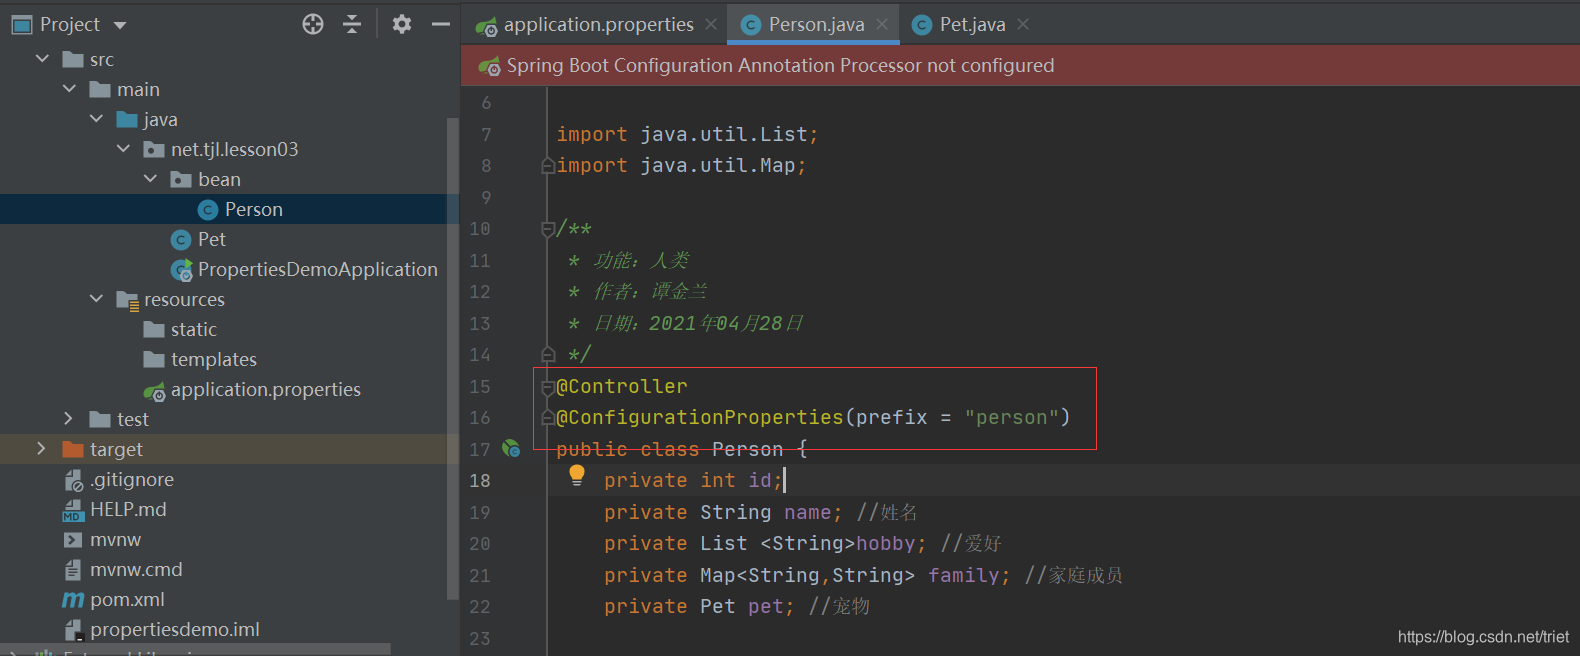Click the Spring bean gutter icon on line 17
The width and height of the screenshot is (1580, 656).
pyautogui.click(x=511, y=449)
